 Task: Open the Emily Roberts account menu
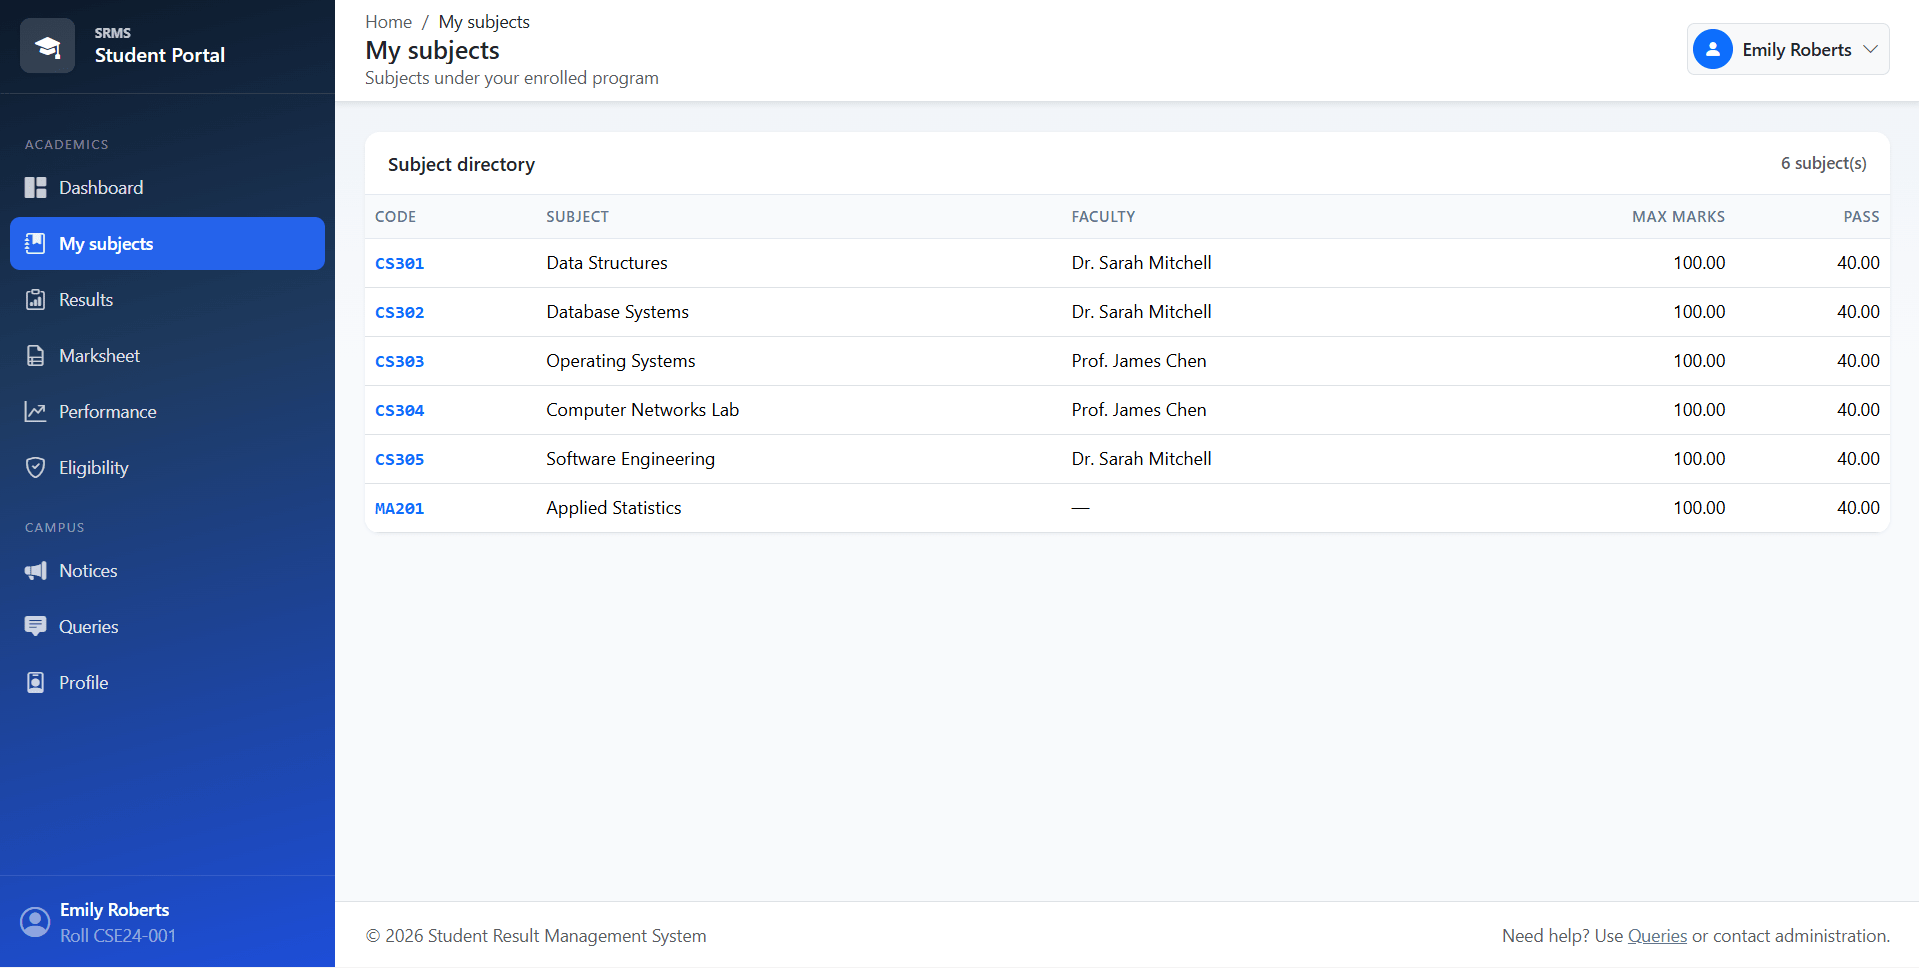(x=1788, y=49)
